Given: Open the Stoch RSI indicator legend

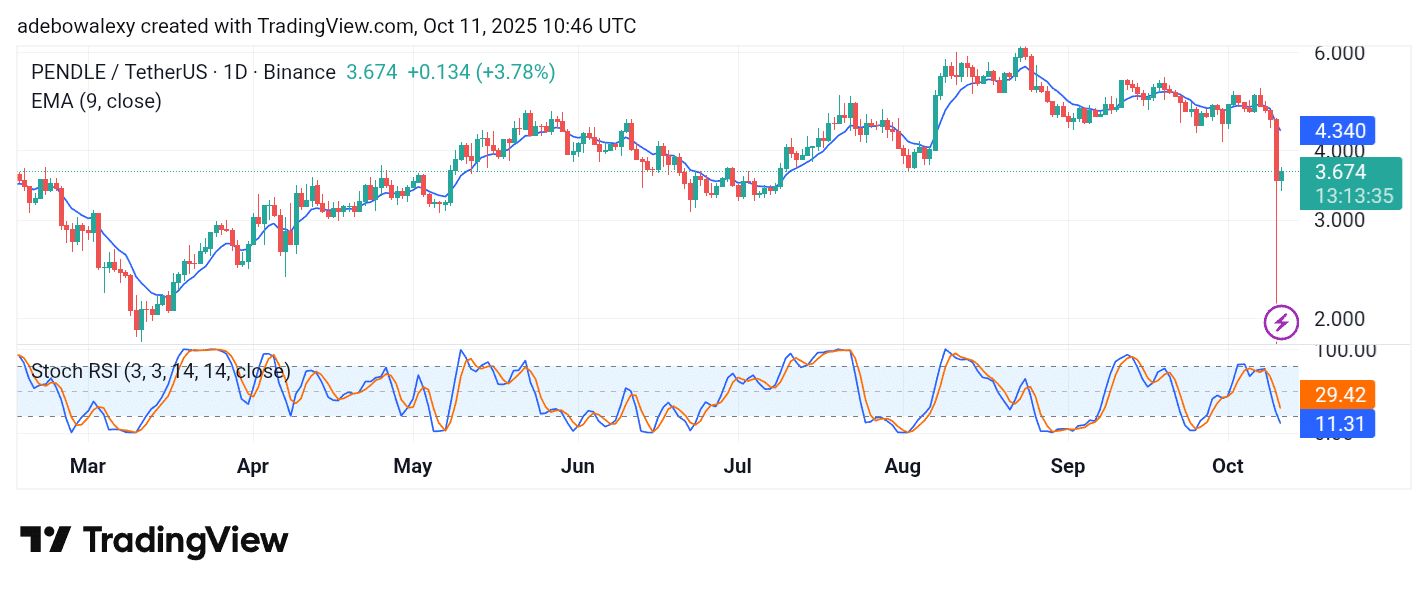Looking at the screenshot, I should [x=160, y=371].
